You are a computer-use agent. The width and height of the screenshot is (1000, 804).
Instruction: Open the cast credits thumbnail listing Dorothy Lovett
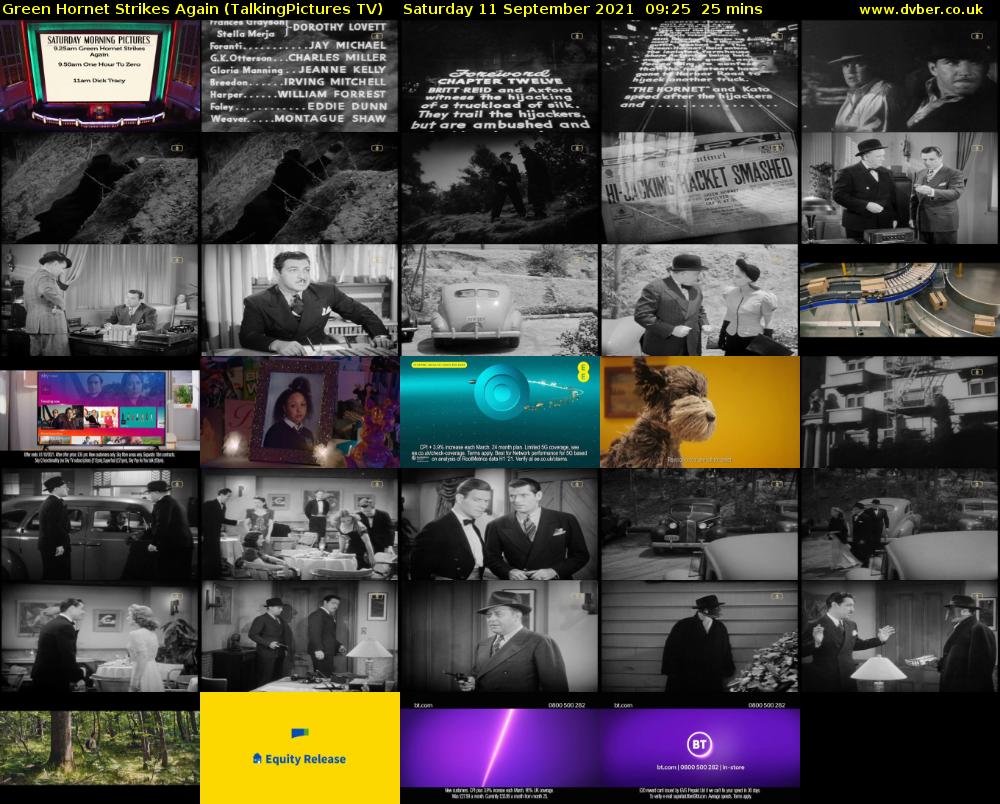(300, 76)
